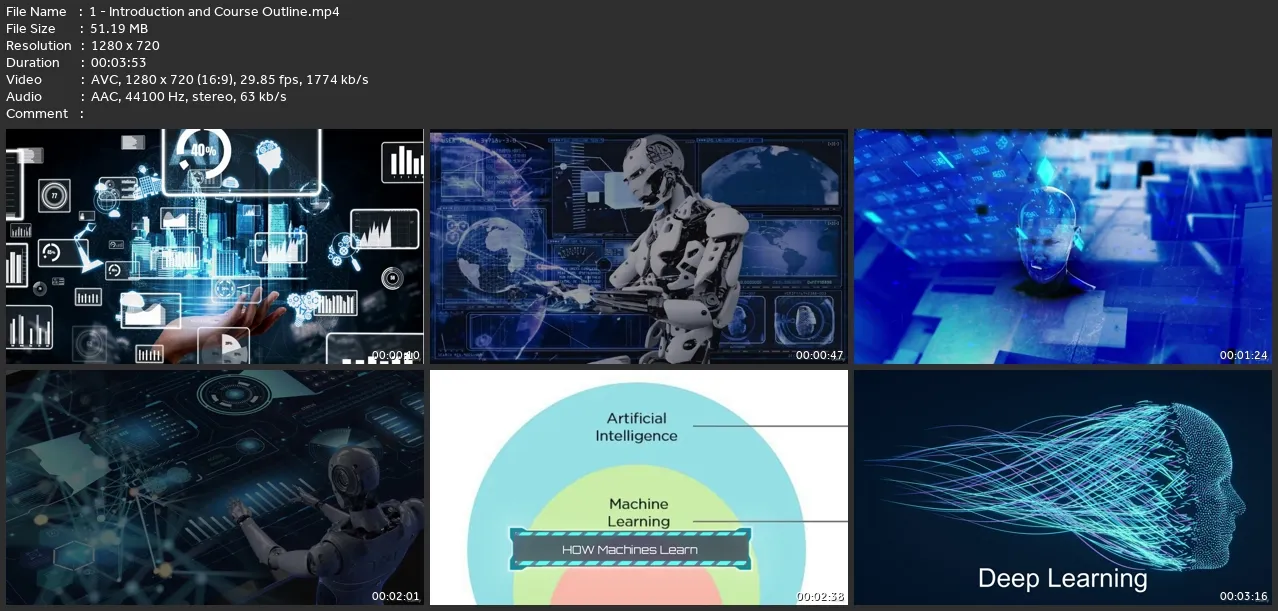Click the file size value 51.19 MB
The width and height of the screenshot is (1278, 611).
pos(118,29)
